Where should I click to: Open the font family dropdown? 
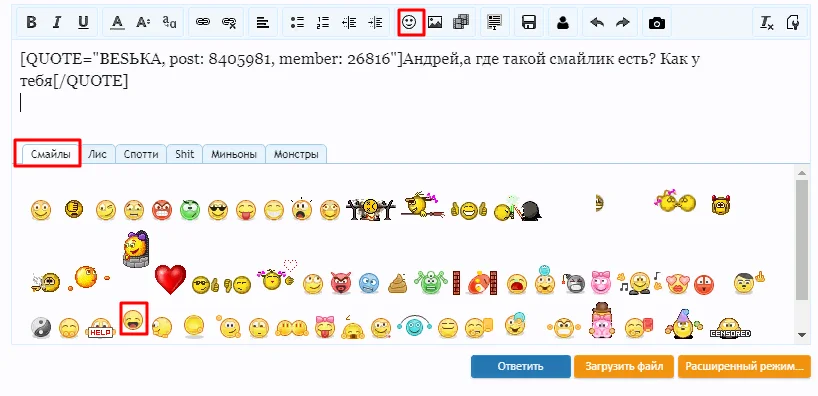(169, 22)
